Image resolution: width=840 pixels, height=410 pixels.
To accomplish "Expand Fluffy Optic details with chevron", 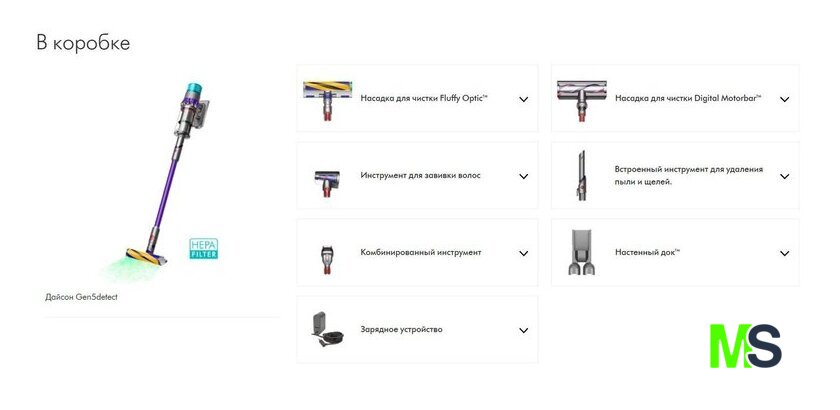I will point(523,99).
